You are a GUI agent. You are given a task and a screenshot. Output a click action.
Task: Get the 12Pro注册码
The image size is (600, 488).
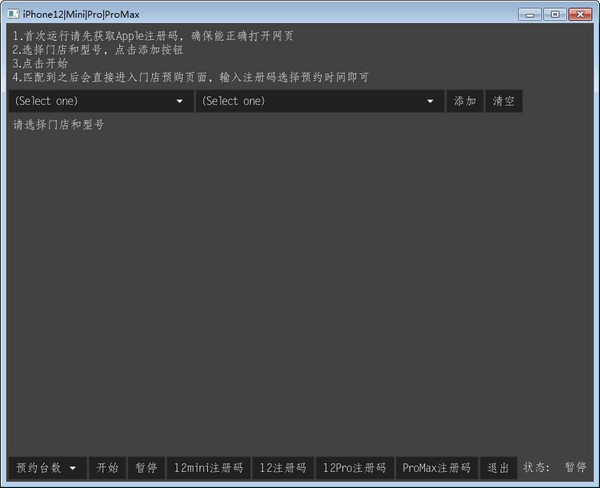click(x=354, y=468)
